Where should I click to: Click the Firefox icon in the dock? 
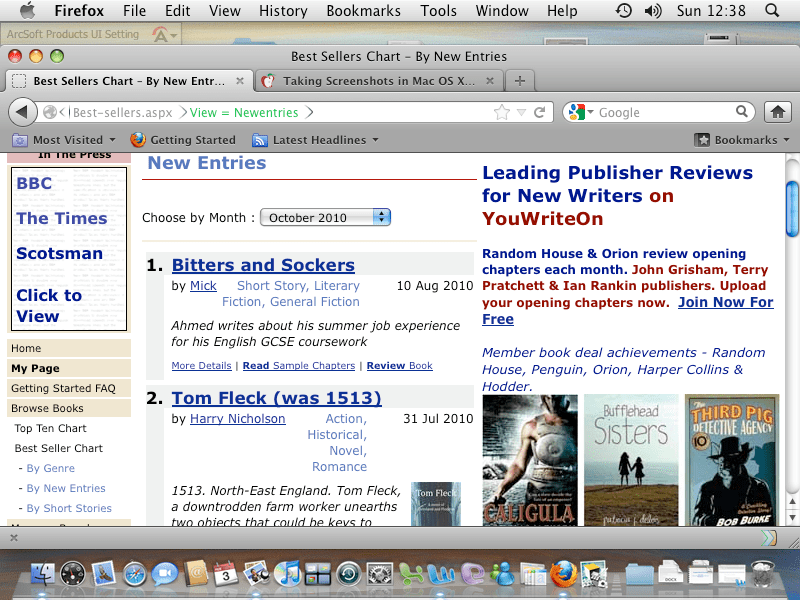(x=564, y=573)
